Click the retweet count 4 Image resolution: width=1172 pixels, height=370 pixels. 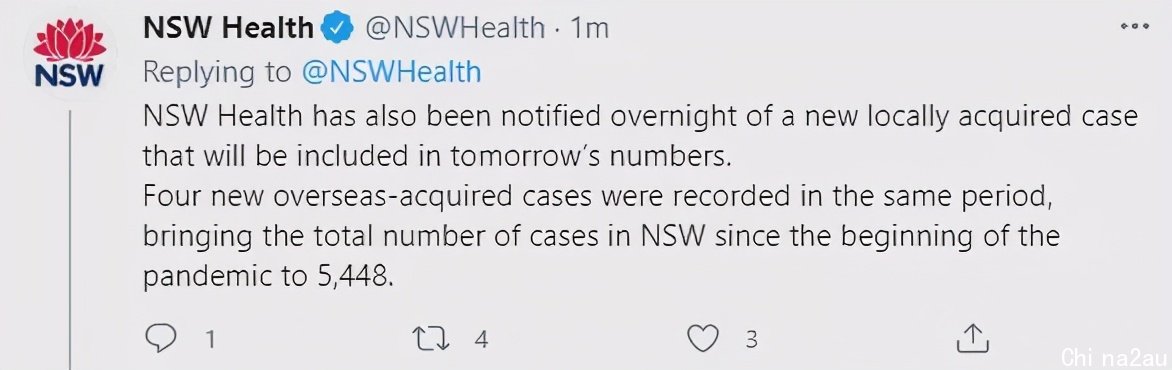tap(481, 340)
